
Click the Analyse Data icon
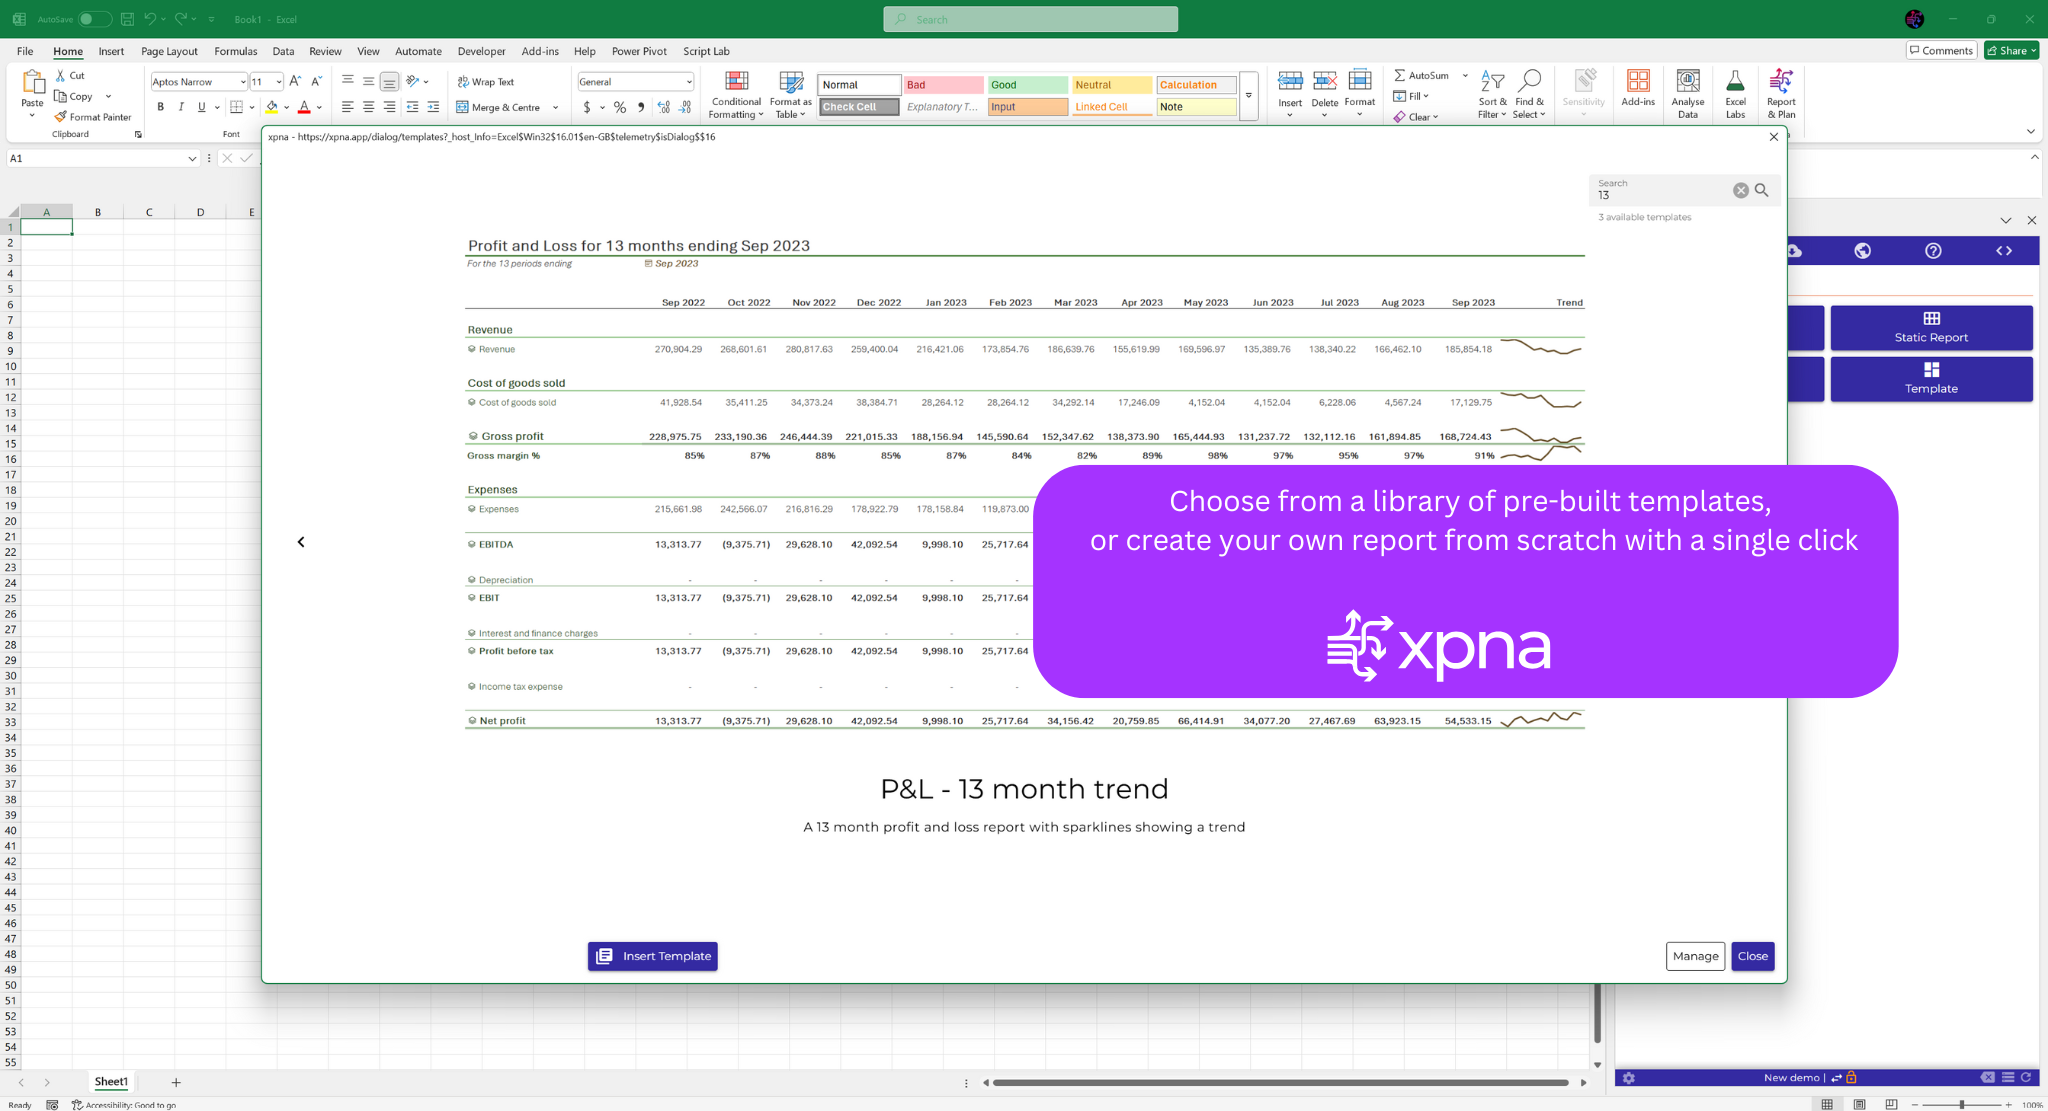(1687, 82)
